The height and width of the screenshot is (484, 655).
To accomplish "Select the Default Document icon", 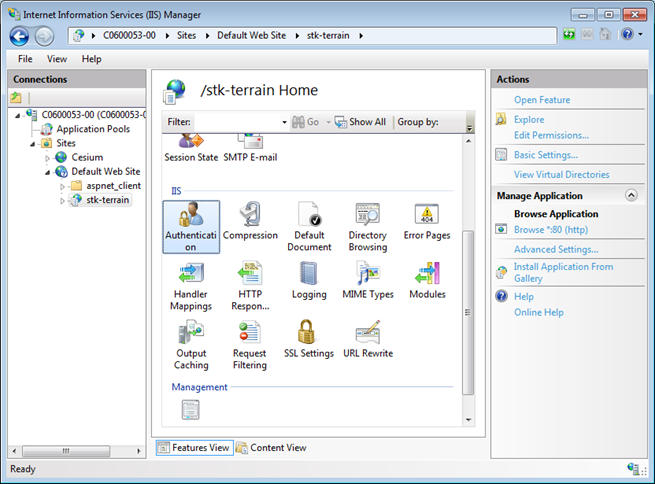I will pos(309,215).
